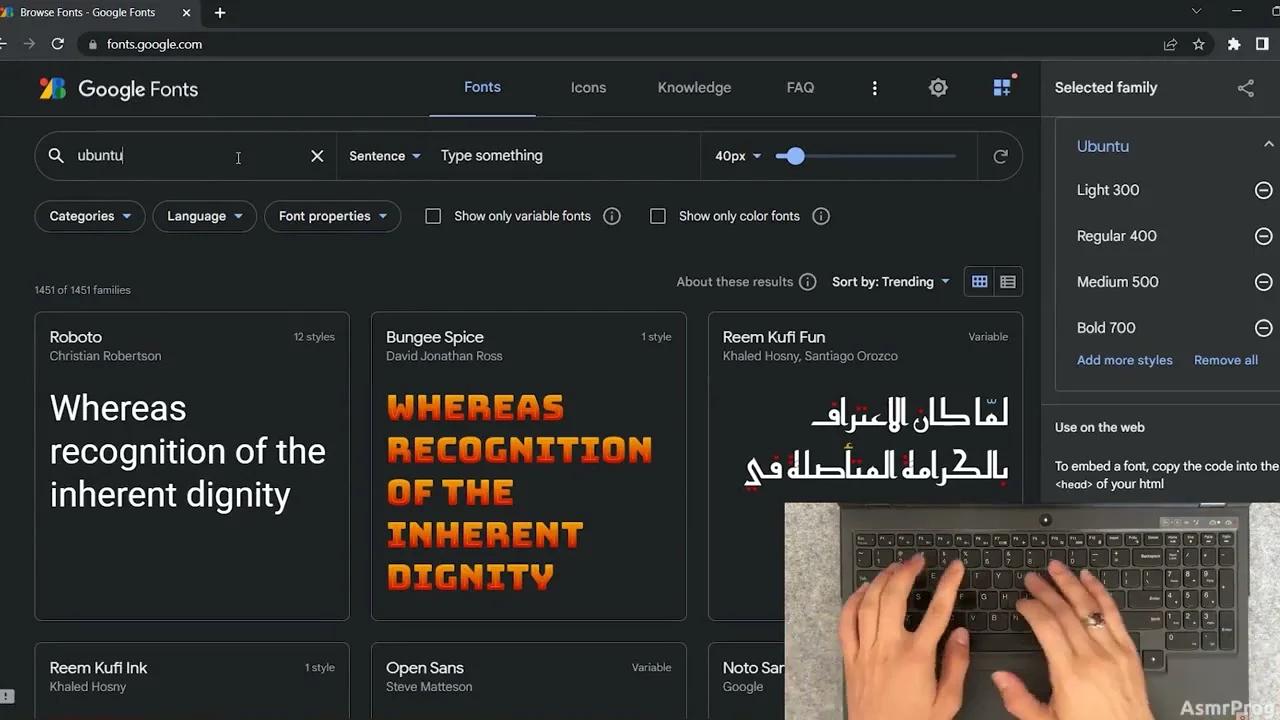The width and height of the screenshot is (1280, 720).
Task: Enable Show only variable fonts checkbox
Action: click(433, 216)
